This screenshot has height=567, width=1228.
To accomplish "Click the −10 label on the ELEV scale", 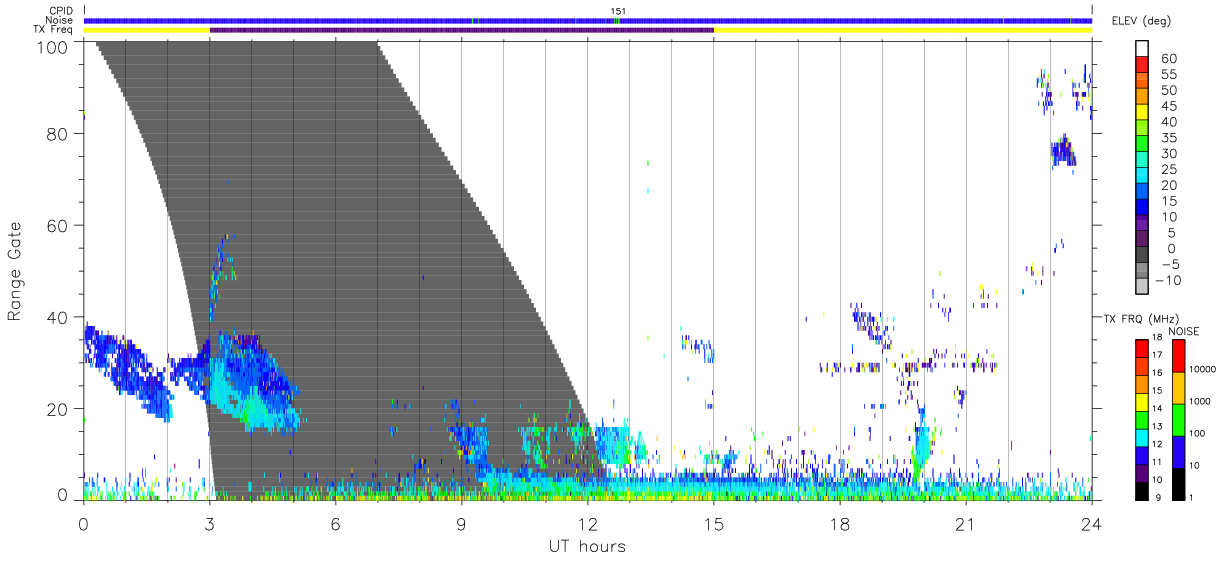I will coord(1169,280).
